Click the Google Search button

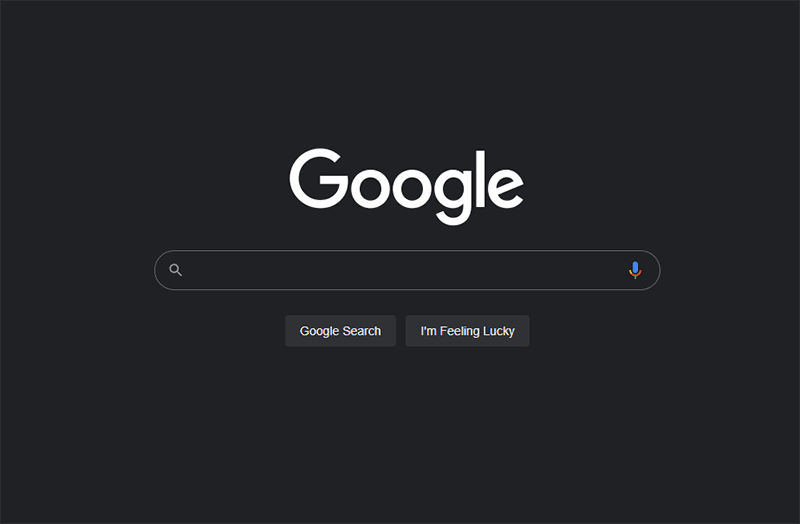point(340,331)
